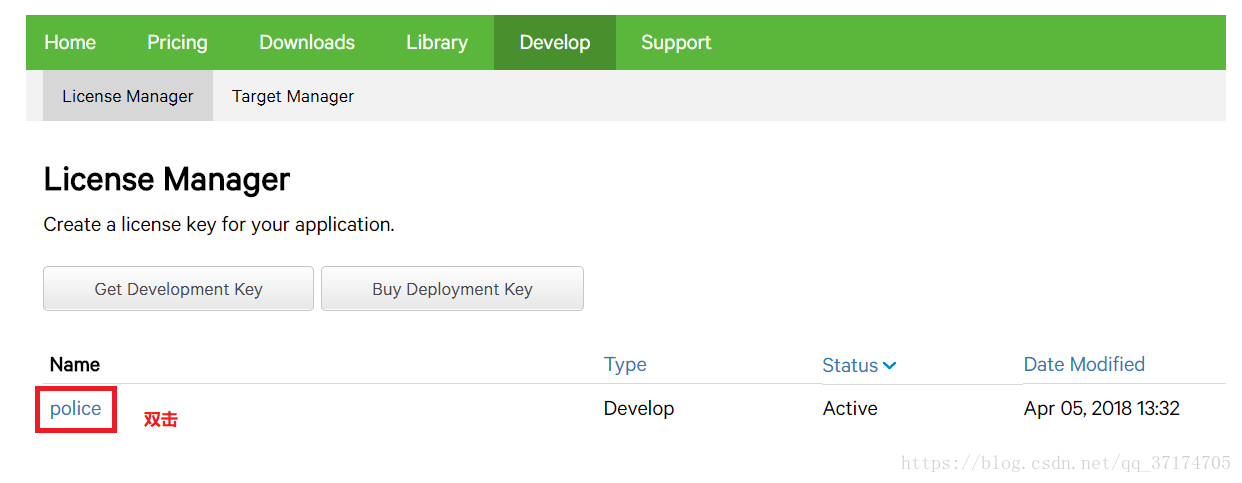Click the Buy Deployment Key button
Image resolution: width=1242 pixels, height=483 pixels.
click(452, 289)
